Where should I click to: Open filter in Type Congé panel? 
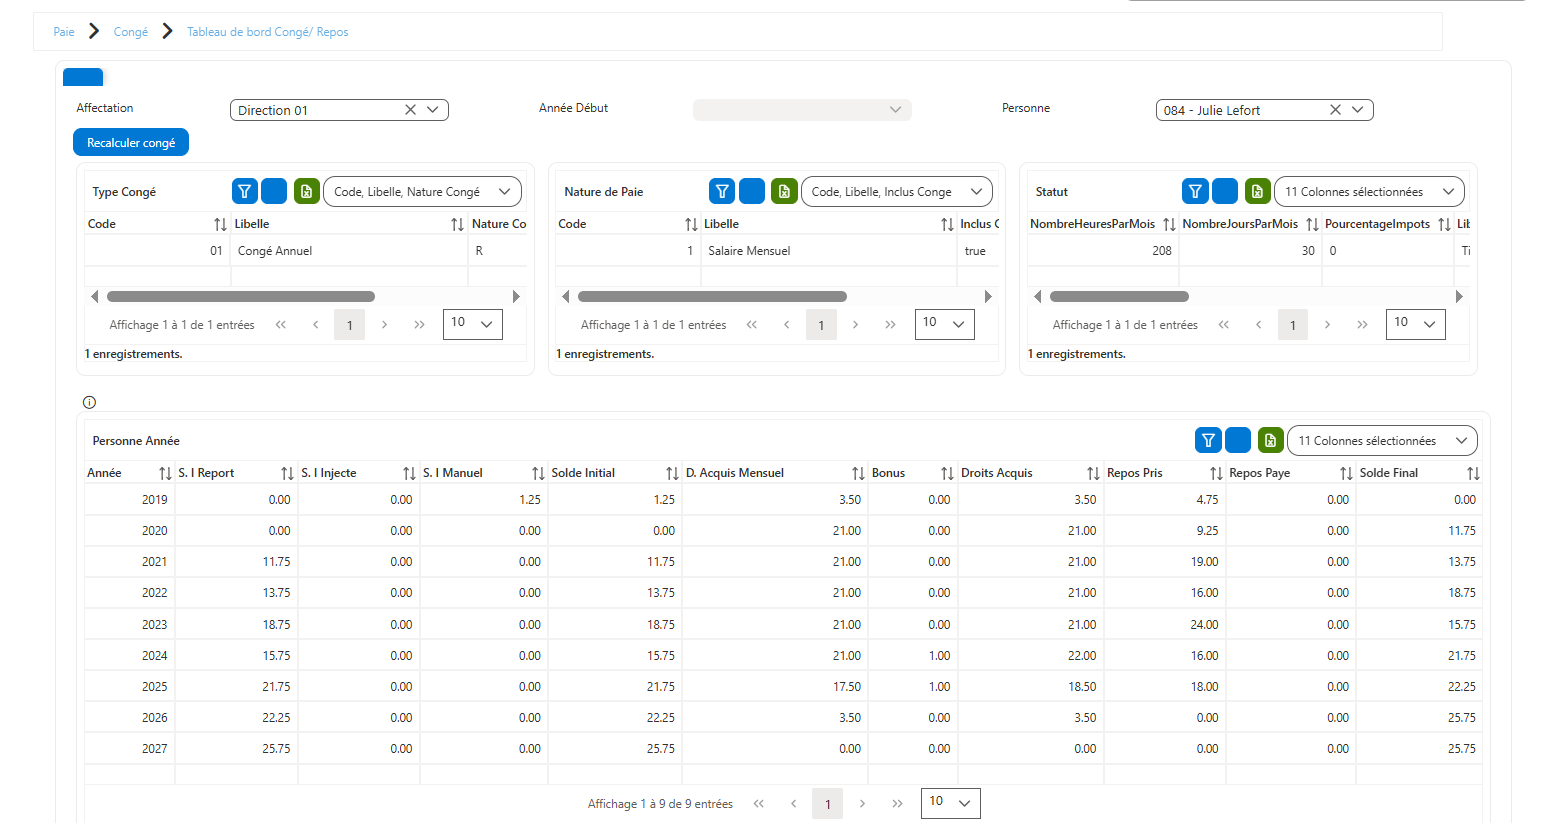click(x=245, y=191)
